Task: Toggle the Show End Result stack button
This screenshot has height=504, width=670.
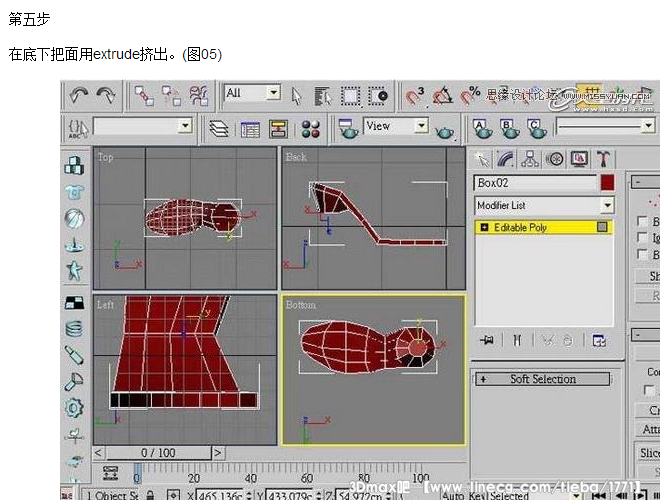Action: 517,340
